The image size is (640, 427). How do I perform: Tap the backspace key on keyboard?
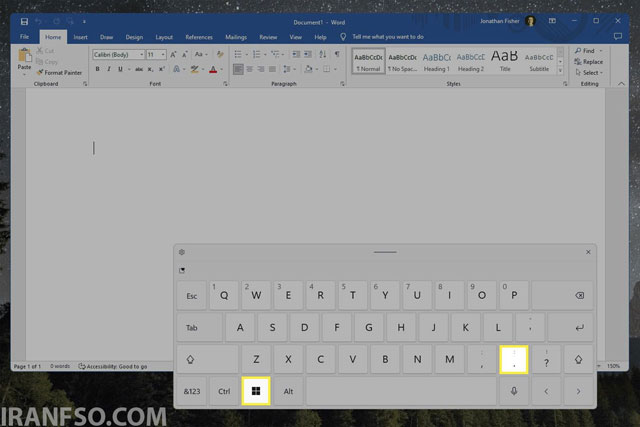pyautogui.click(x=562, y=295)
